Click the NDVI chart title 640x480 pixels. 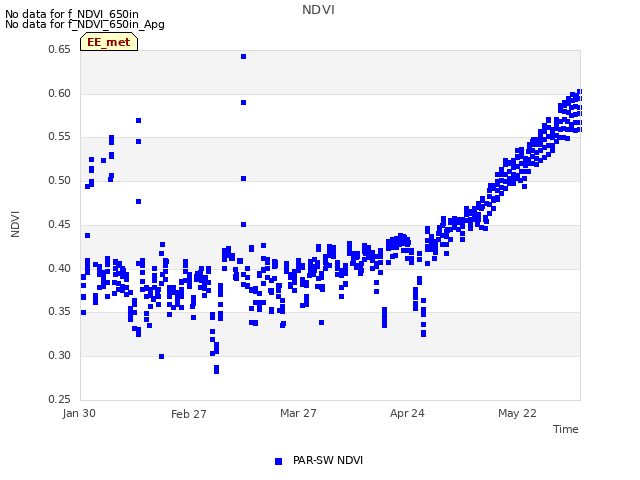(x=318, y=10)
